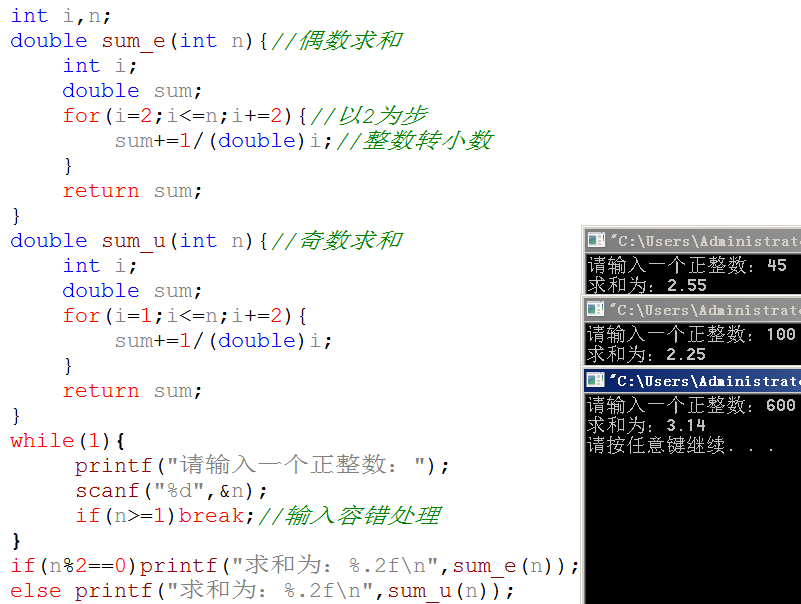Image resolution: width=801 pixels, height=604 pixels.
Task: Click the sum_u function name in its definition
Action: point(133,241)
